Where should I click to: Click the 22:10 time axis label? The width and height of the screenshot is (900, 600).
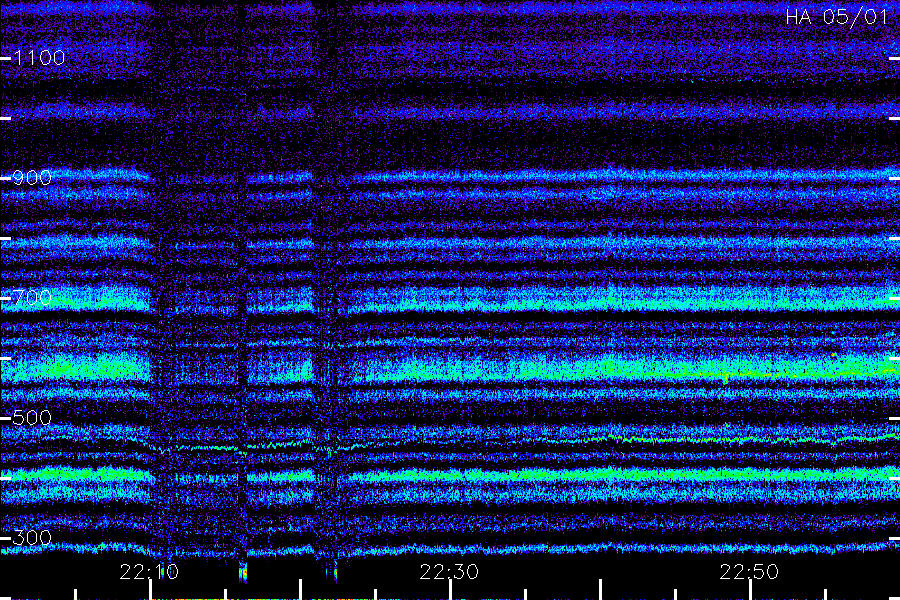coord(149,572)
